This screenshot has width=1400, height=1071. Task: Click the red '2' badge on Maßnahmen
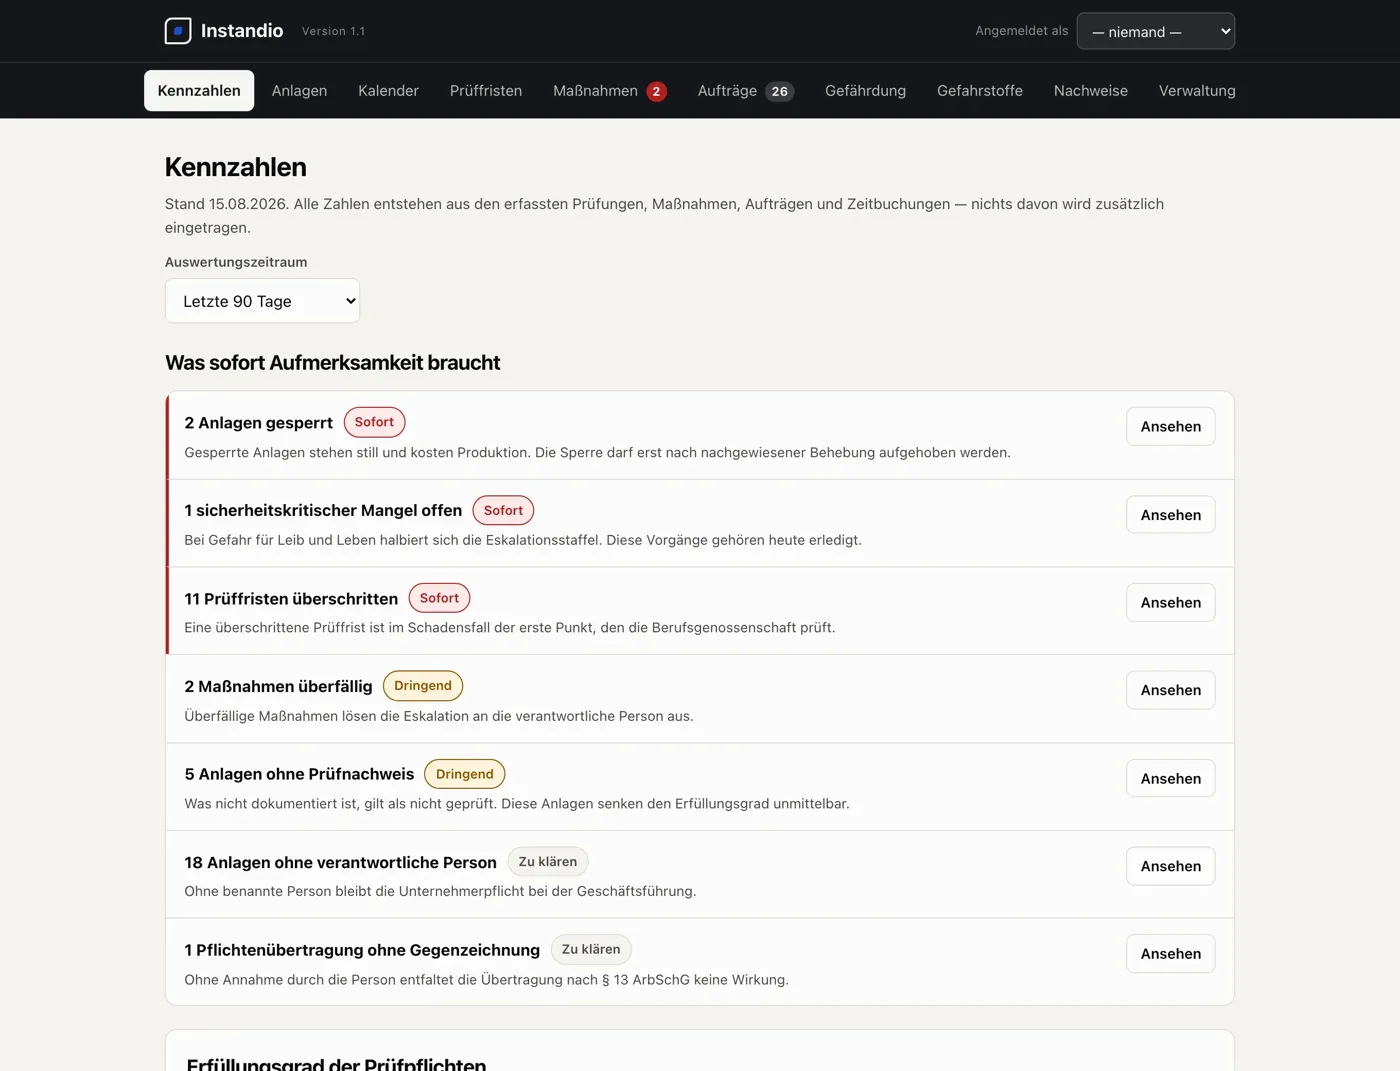656,91
